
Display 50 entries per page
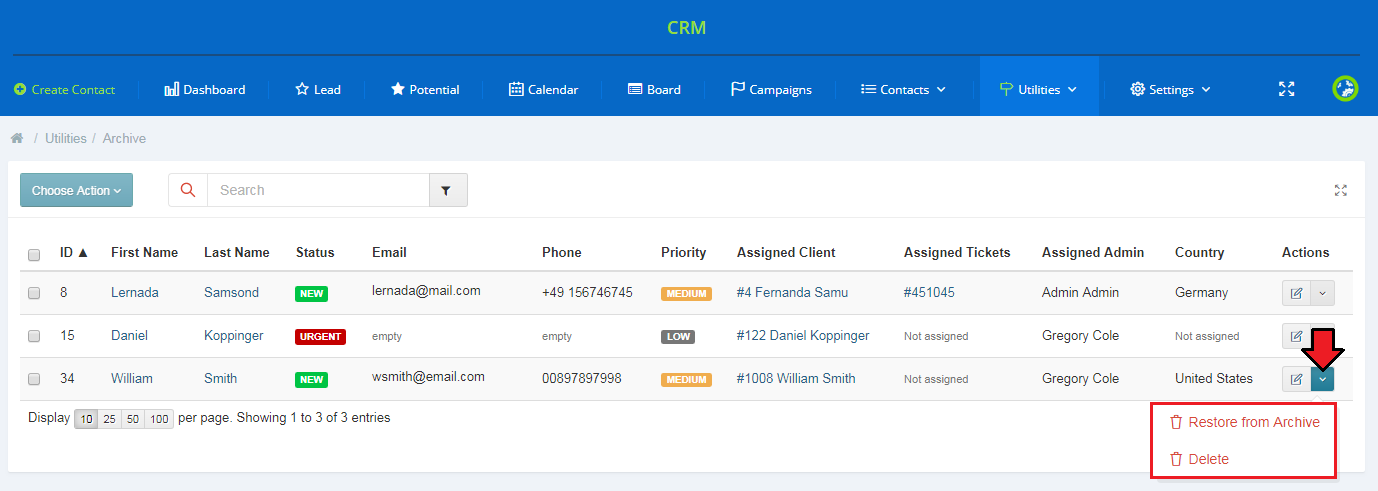[132, 419]
